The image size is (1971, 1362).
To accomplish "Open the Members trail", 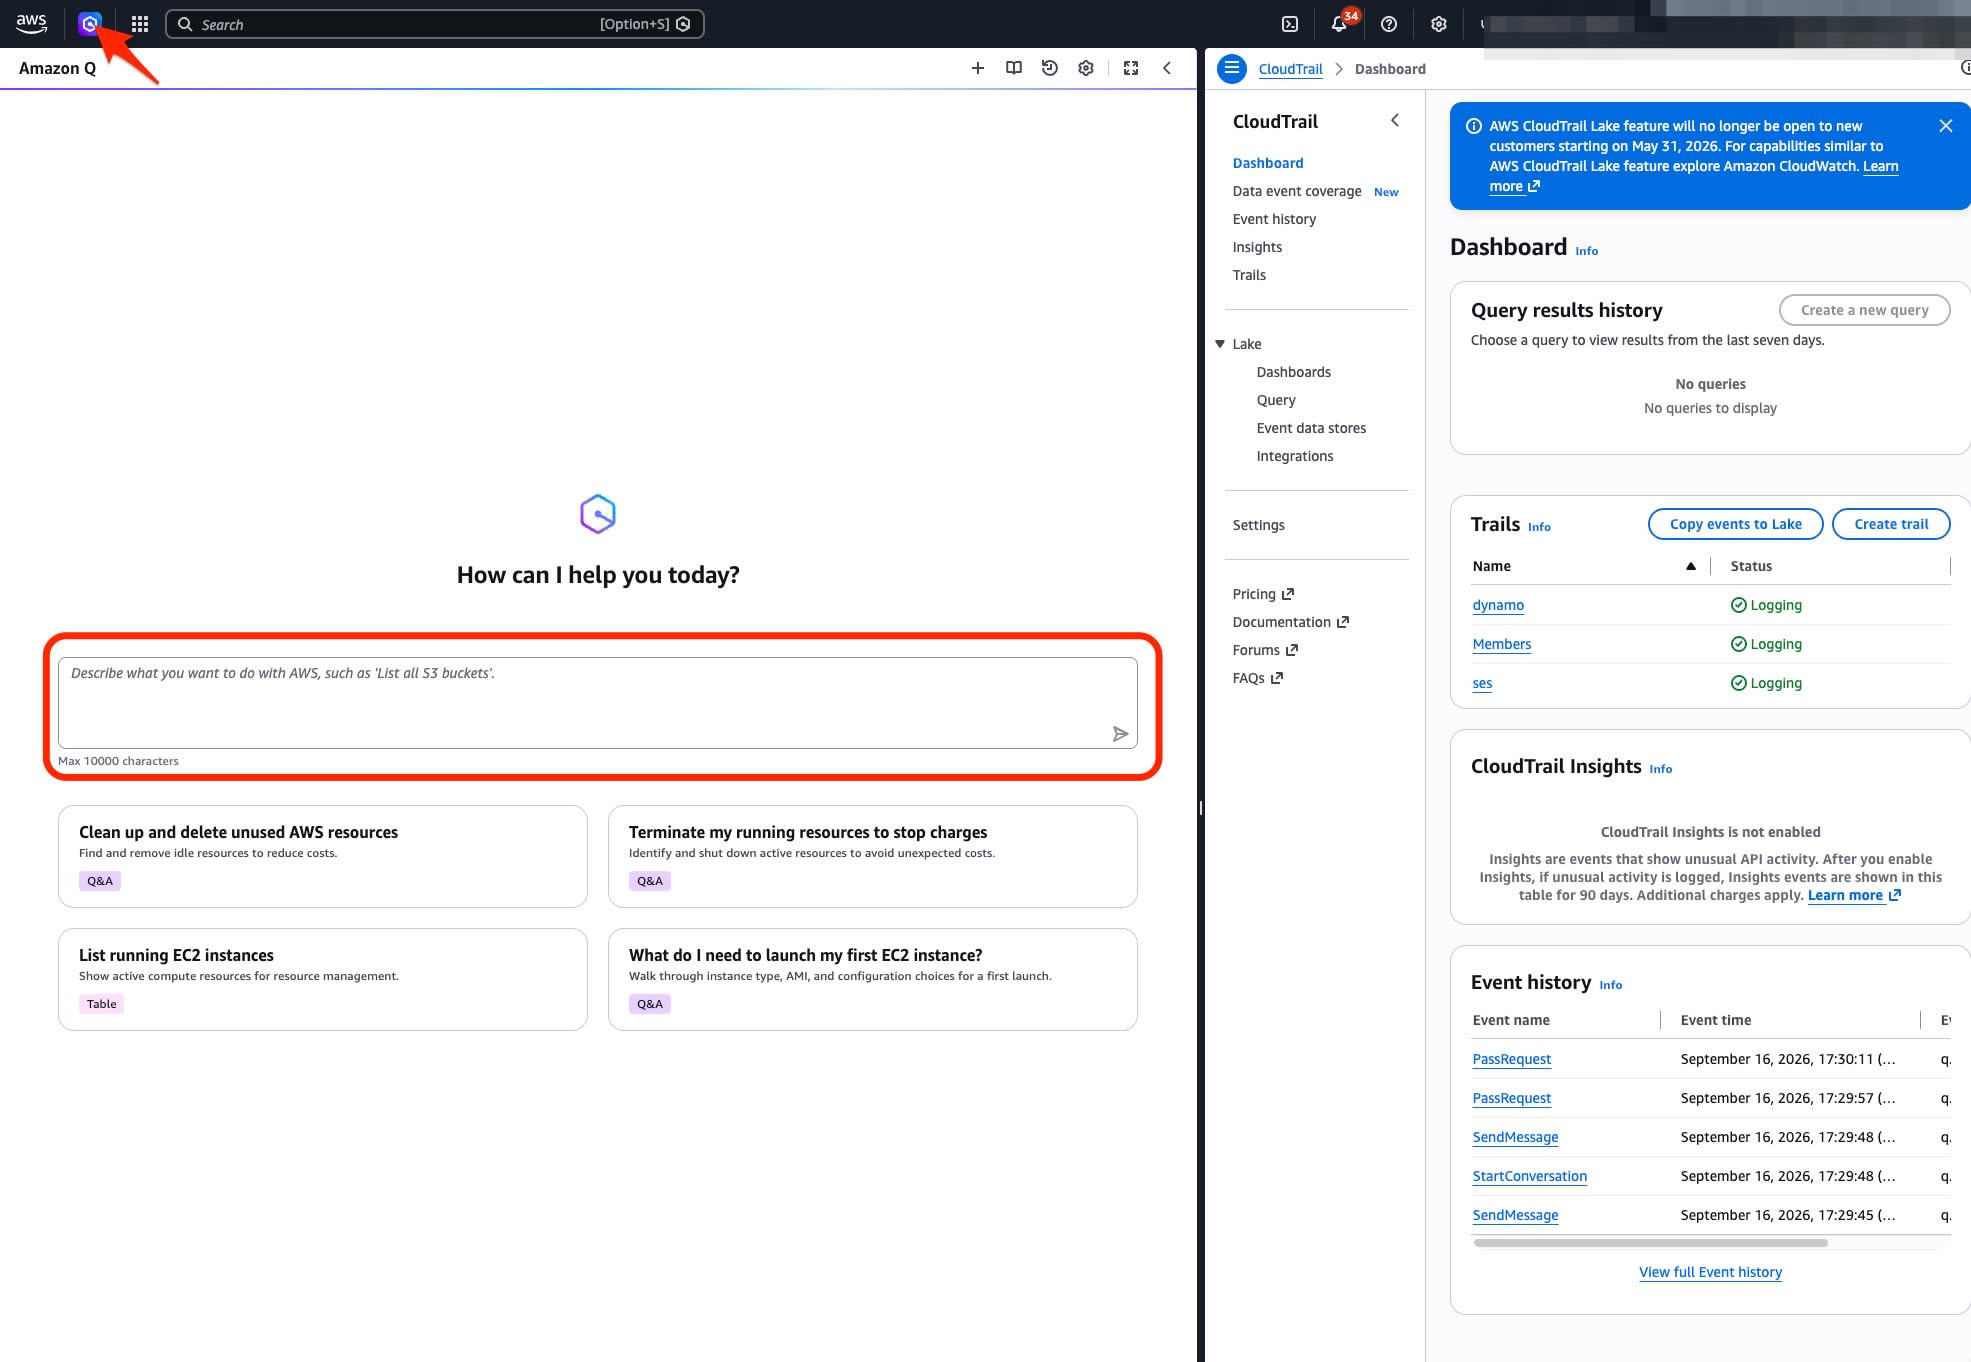I will coord(1501,644).
